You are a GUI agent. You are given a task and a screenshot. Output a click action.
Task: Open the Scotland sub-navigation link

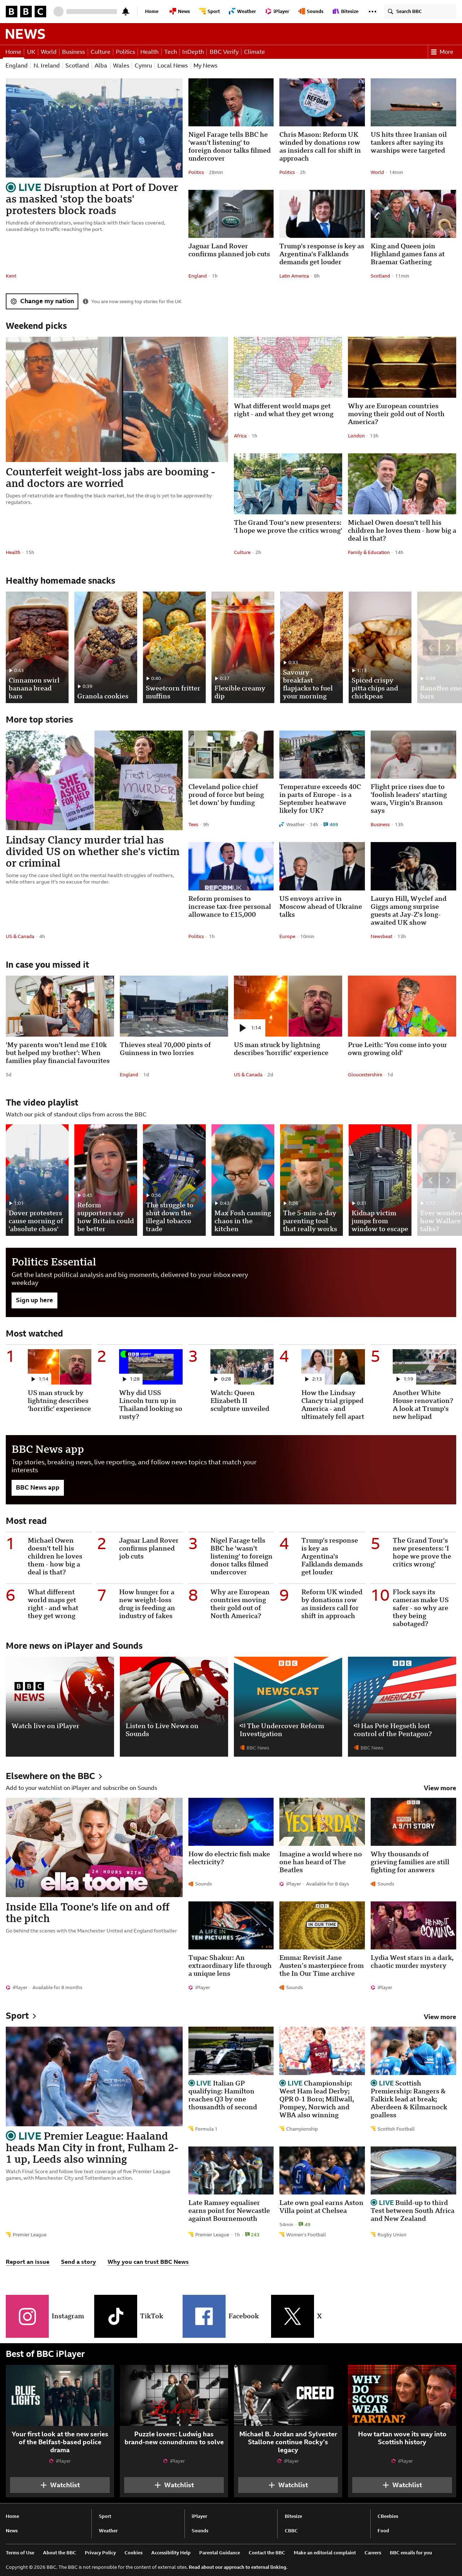tap(77, 66)
